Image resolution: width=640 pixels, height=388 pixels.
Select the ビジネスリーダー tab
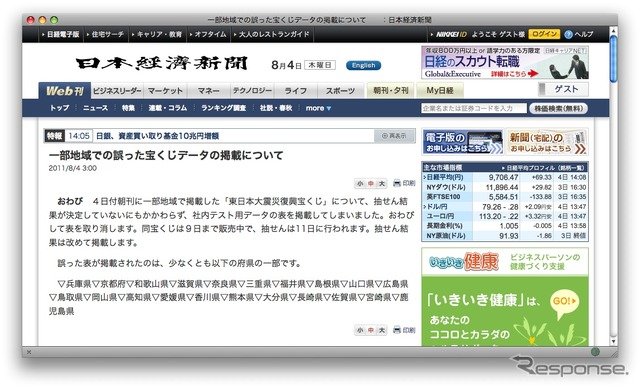117,91
